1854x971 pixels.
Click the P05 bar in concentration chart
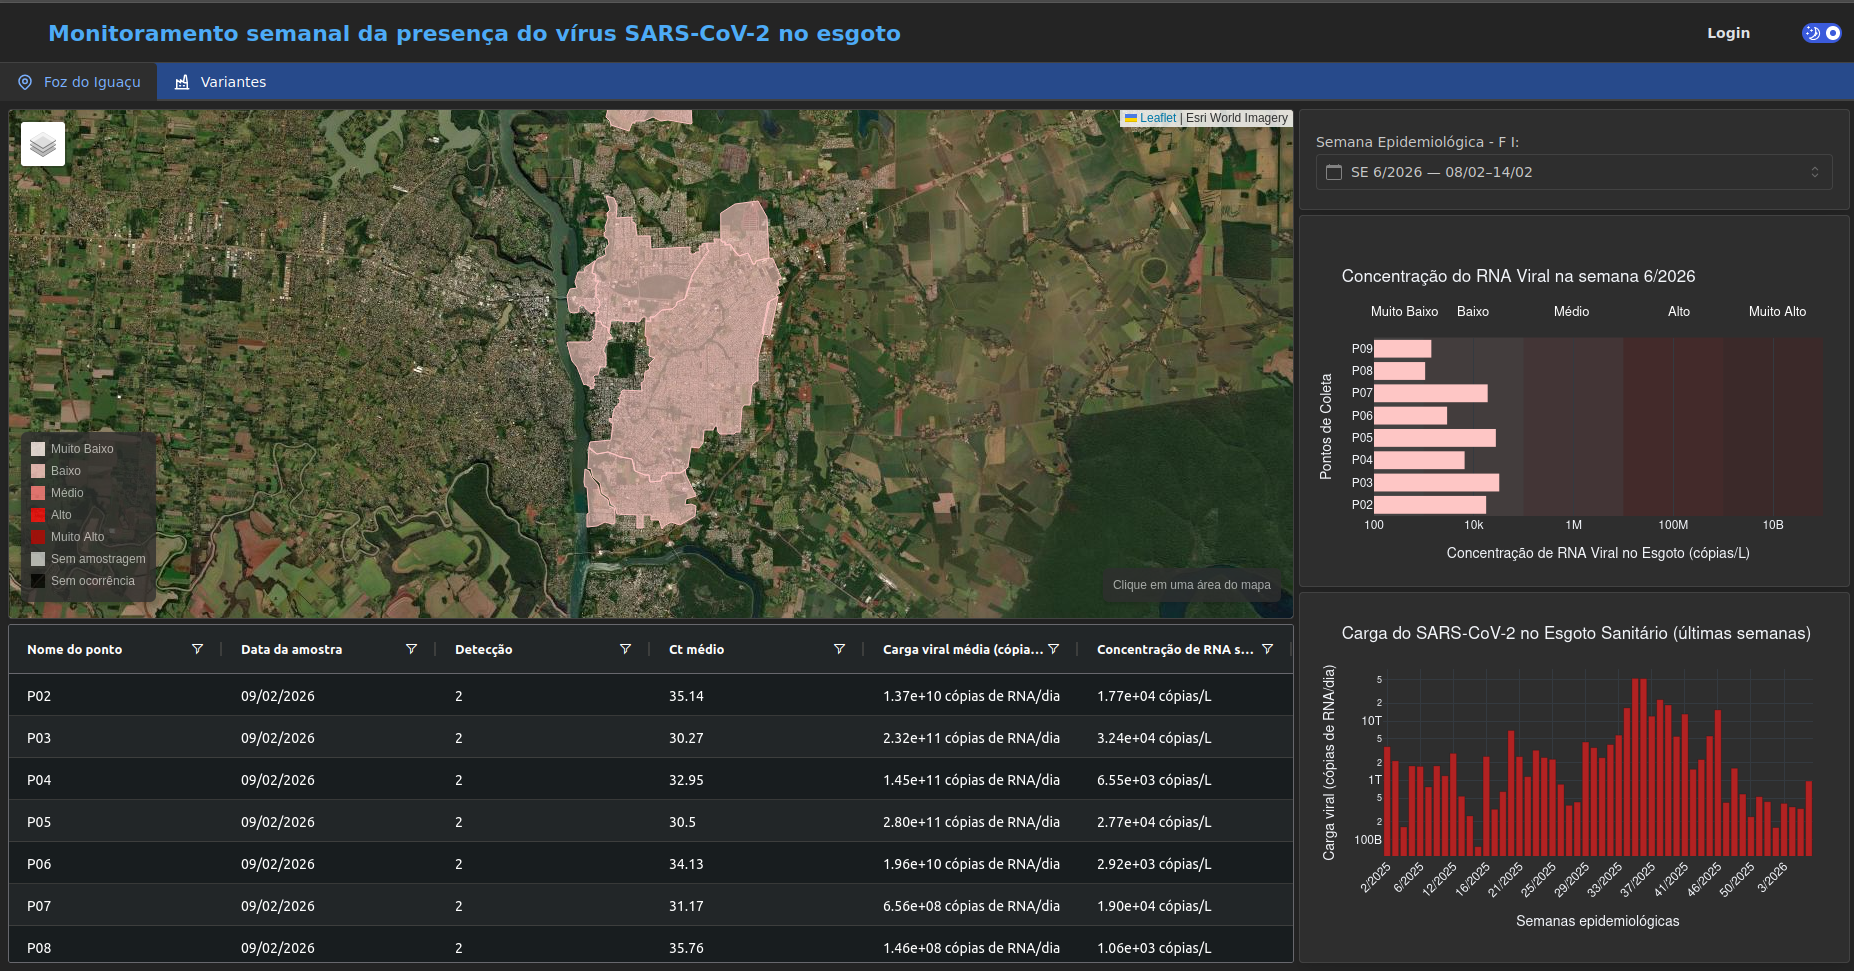point(1434,438)
